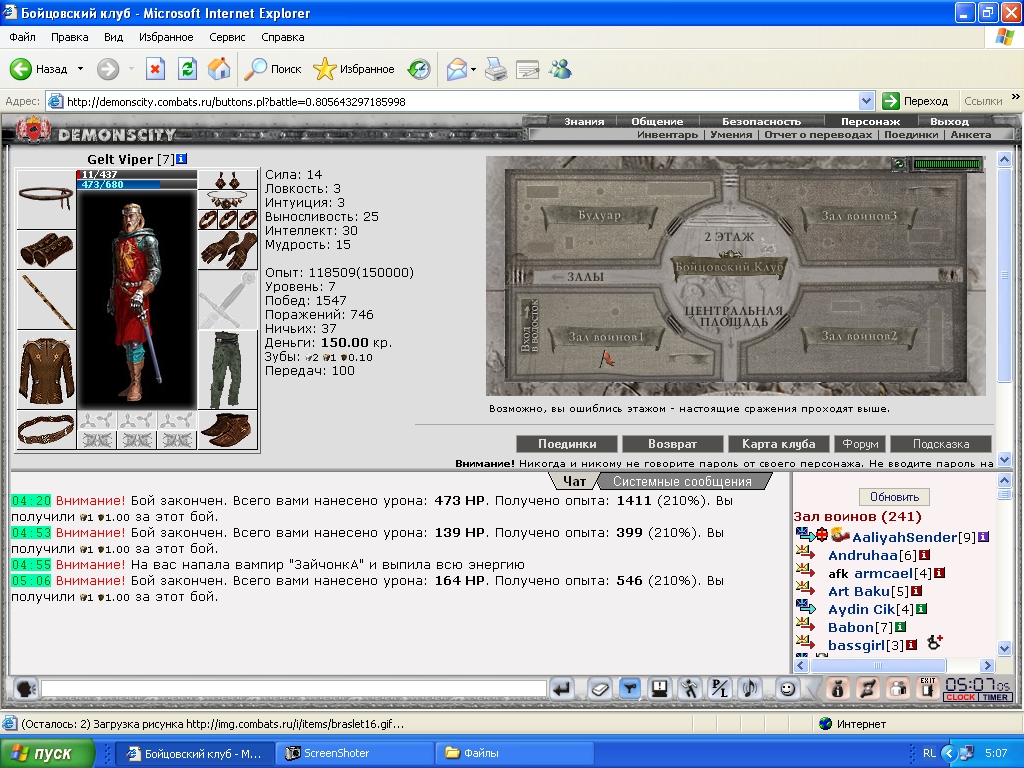Click the IE Print toolbar icon
Viewport: 1024px width, 768px height.
[496, 69]
